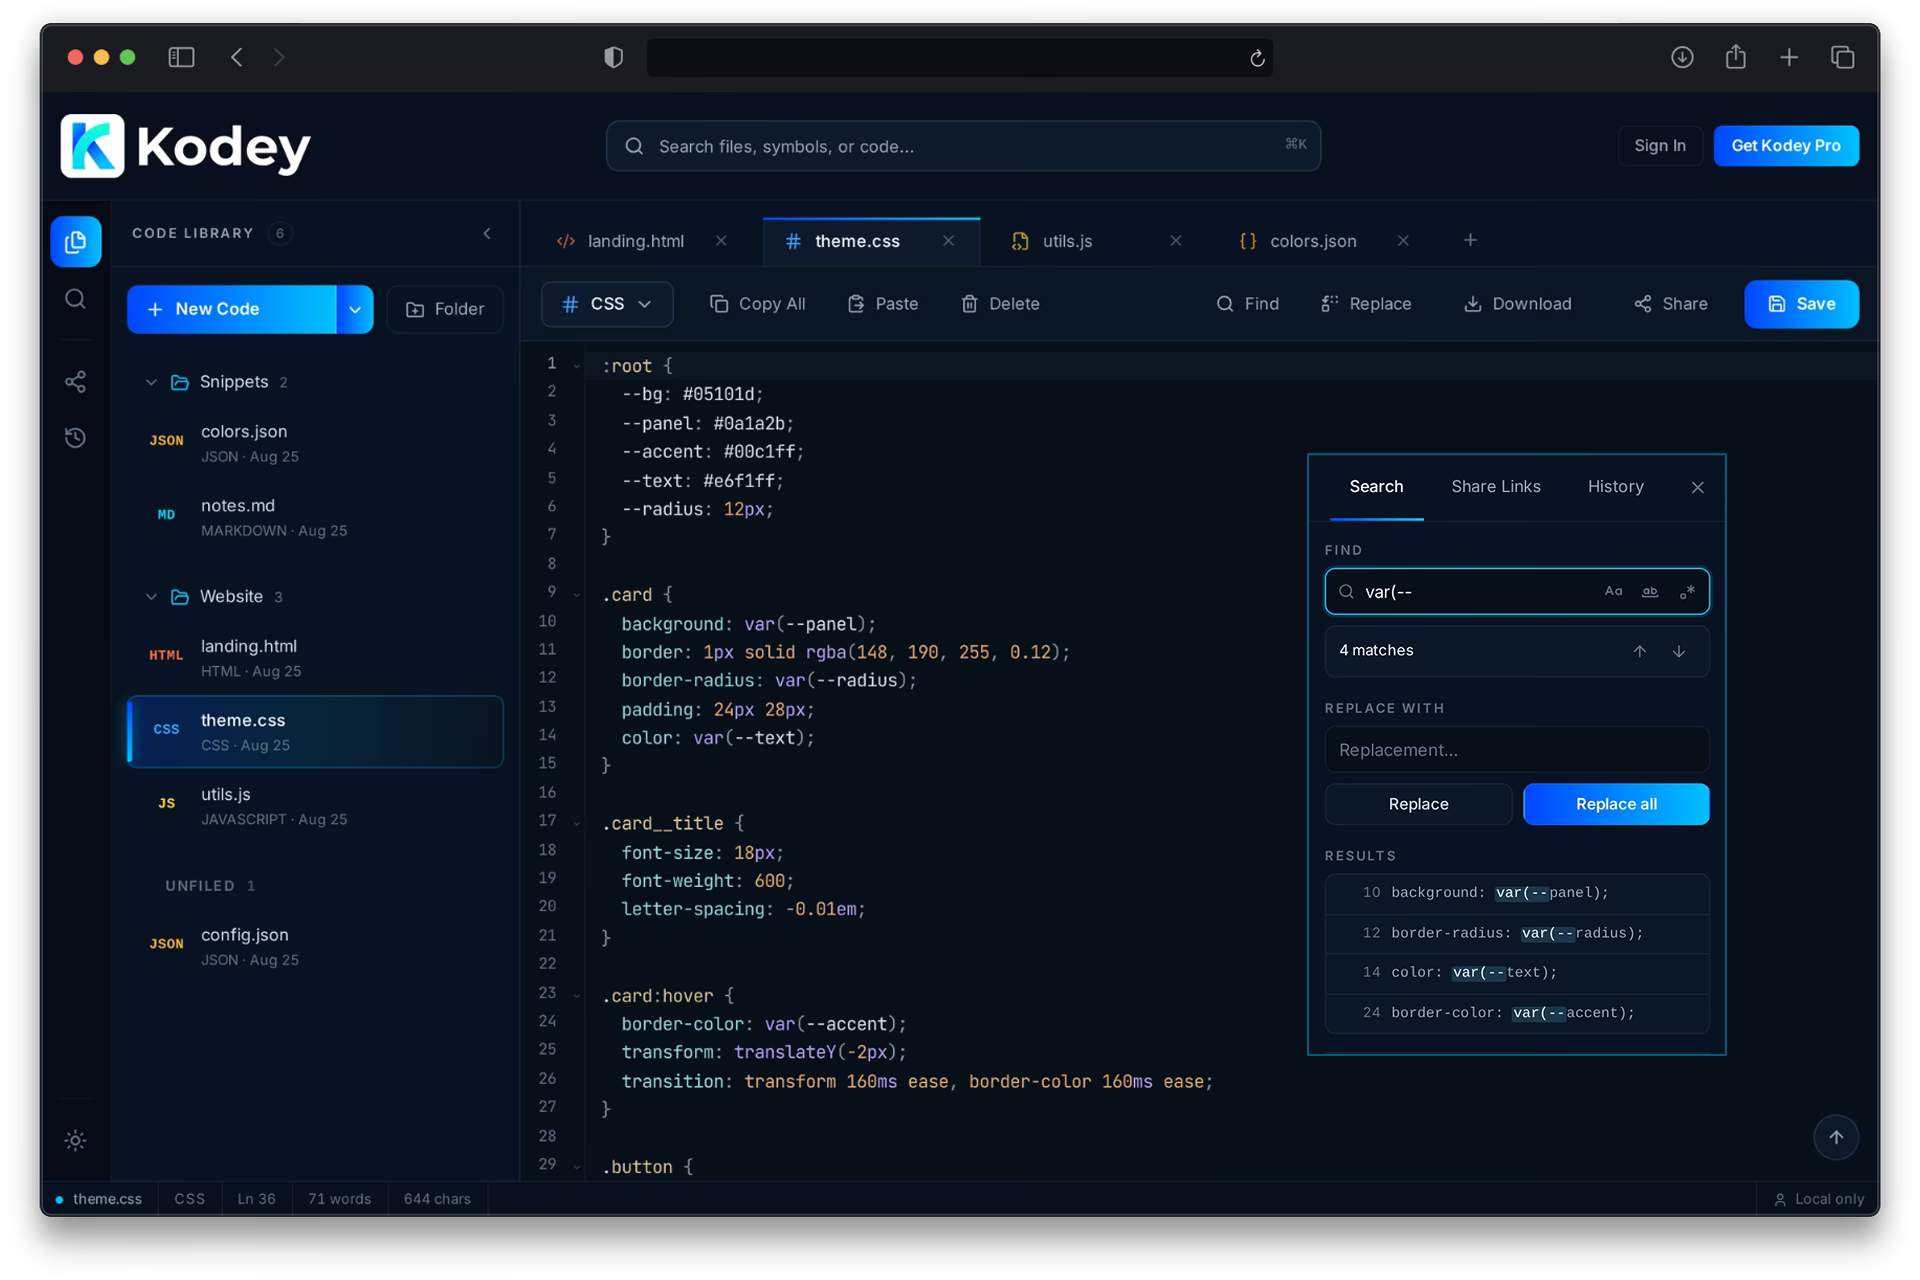Click the scroll to top button

point(1835,1137)
